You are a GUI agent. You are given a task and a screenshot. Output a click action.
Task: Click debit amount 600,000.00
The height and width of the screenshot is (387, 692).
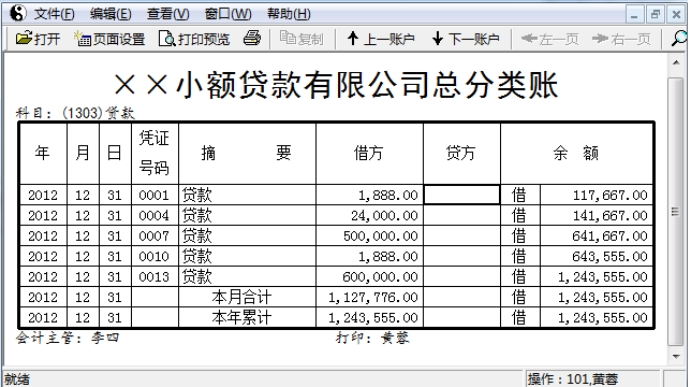tap(380, 277)
